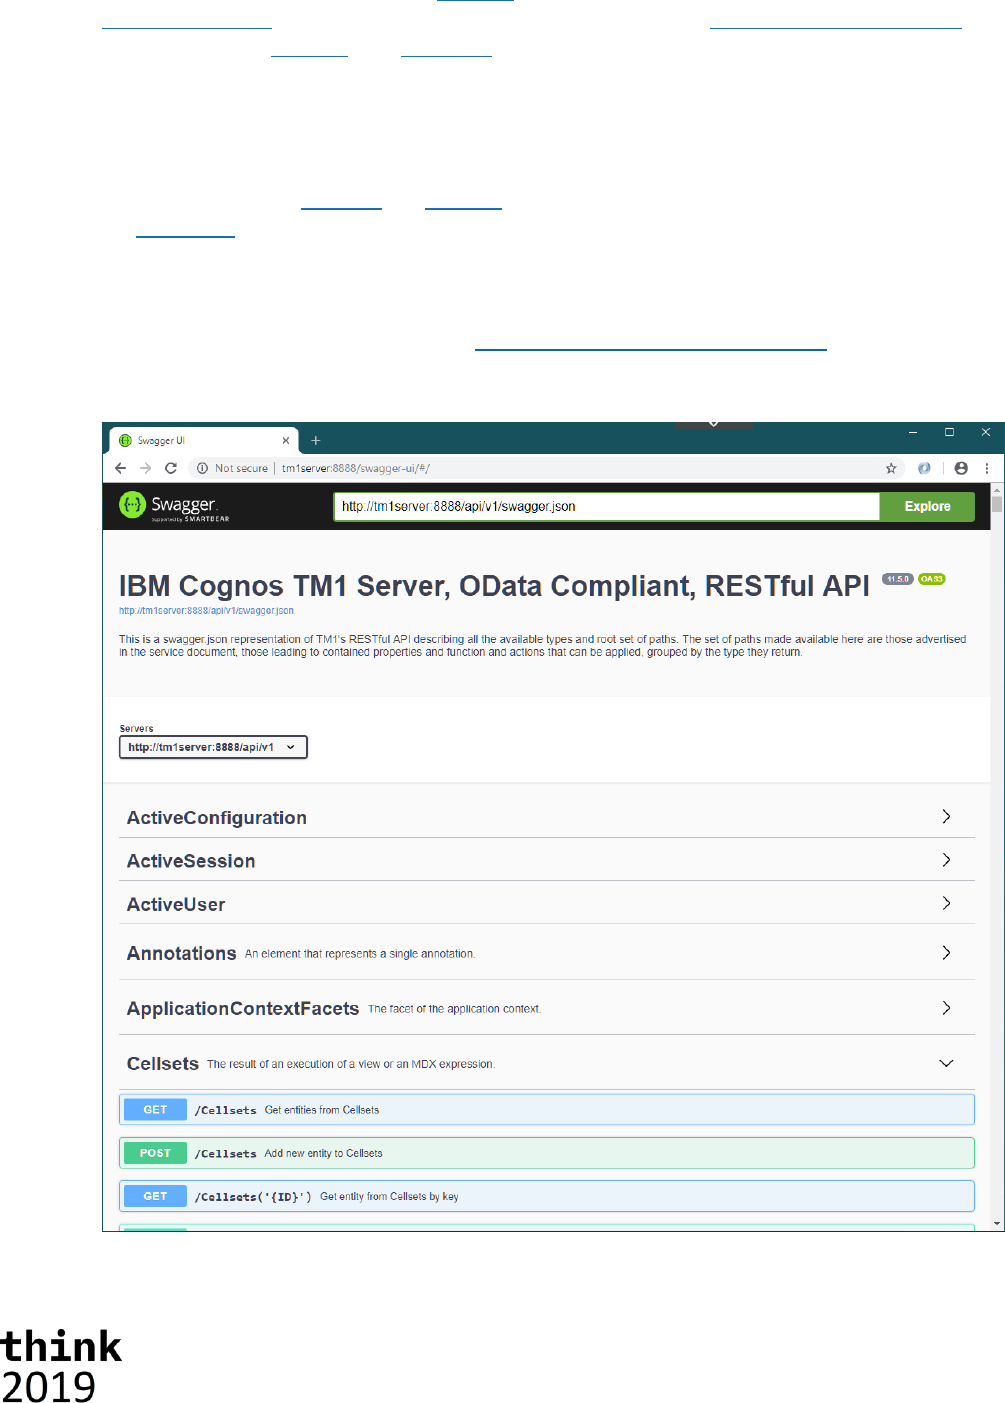Go back using browser back arrow

point(121,468)
